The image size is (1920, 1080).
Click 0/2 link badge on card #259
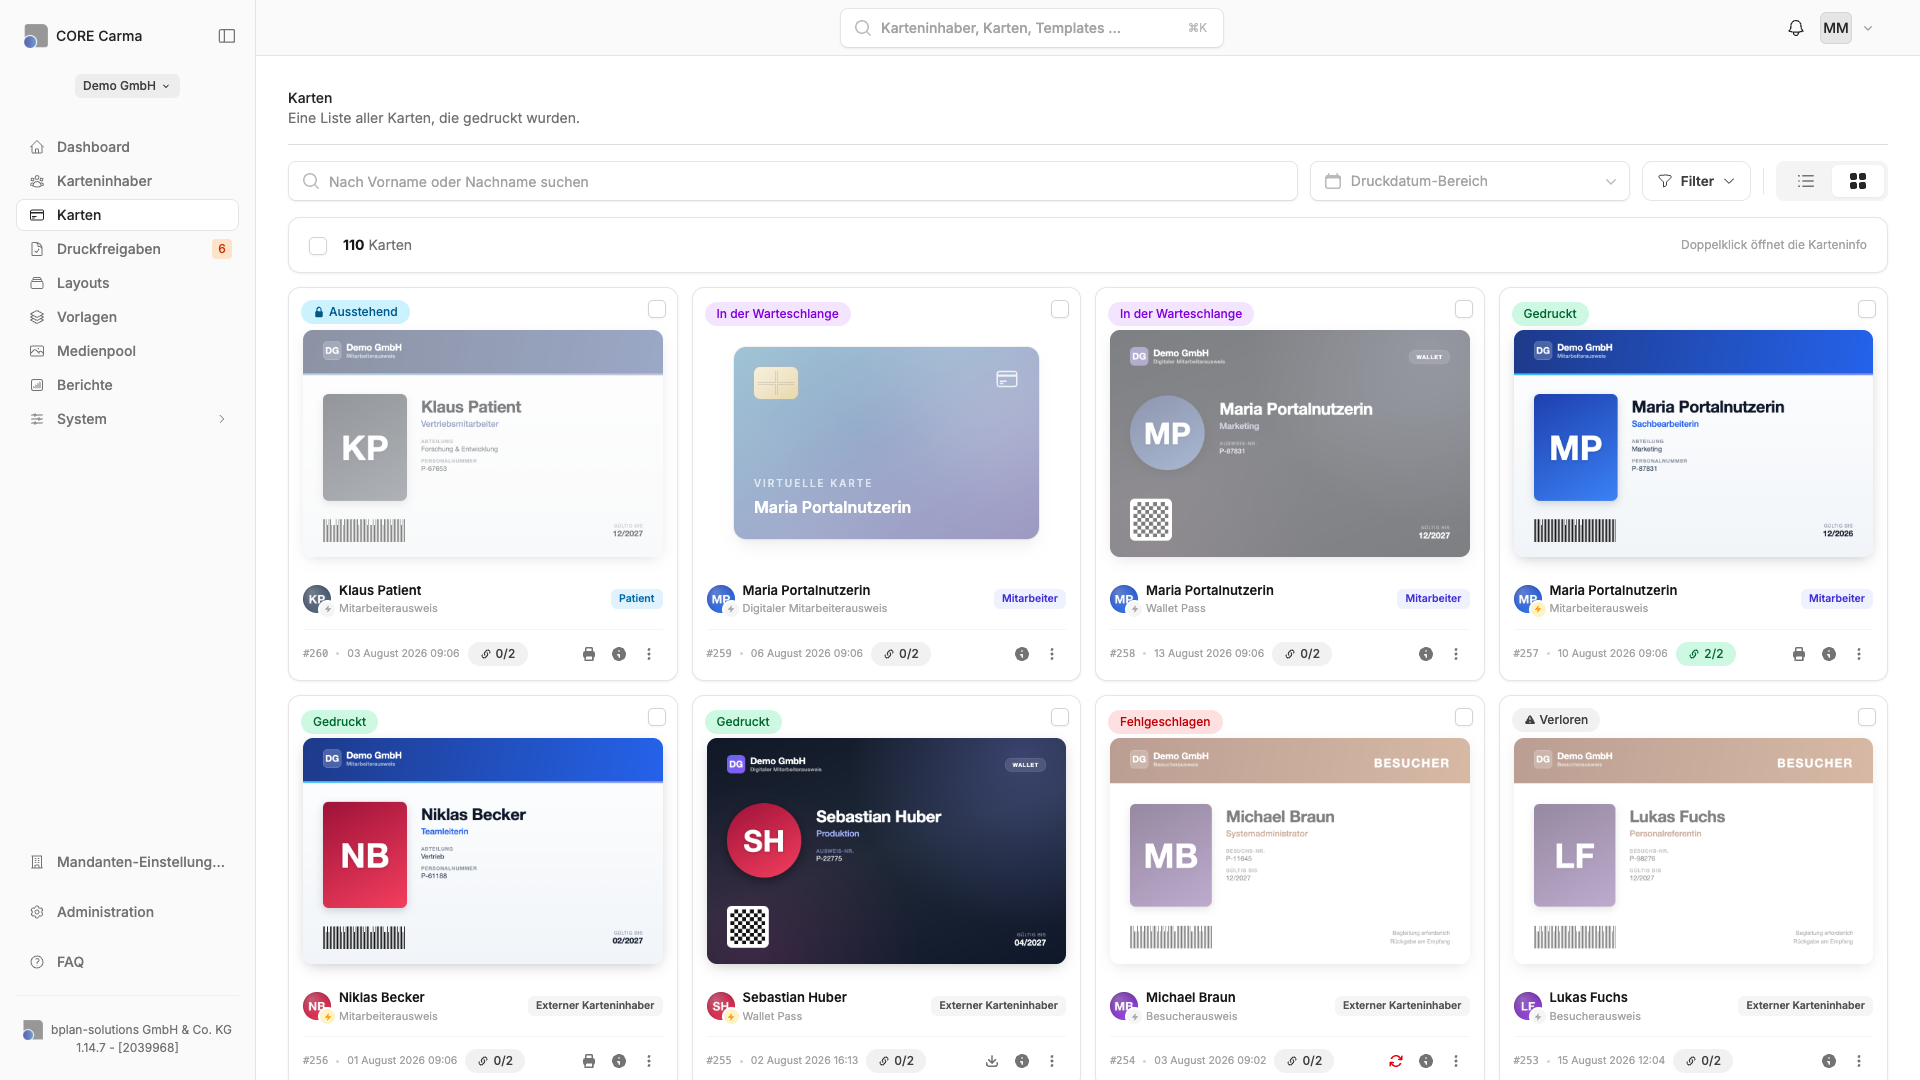pyautogui.click(x=901, y=654)
